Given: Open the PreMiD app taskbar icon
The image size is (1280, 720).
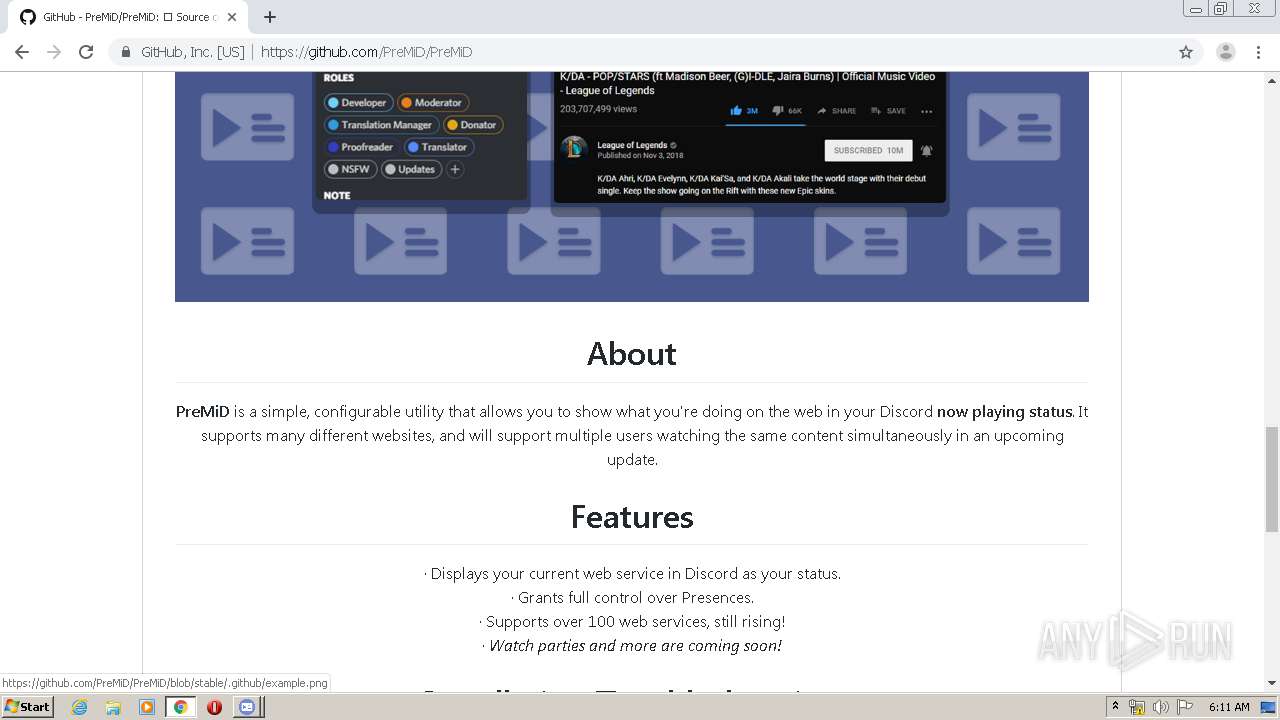Looking at the screenshot, I should (x=247, y=707).
